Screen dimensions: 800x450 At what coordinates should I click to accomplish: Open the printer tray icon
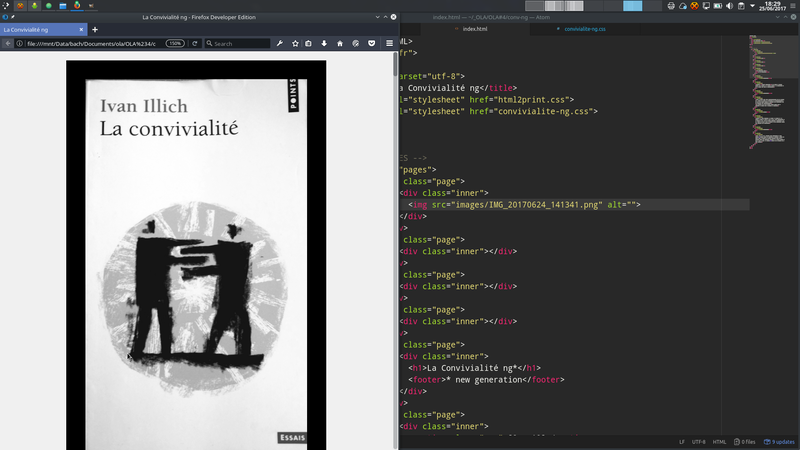pyautogui.click(x=671, y=6)
